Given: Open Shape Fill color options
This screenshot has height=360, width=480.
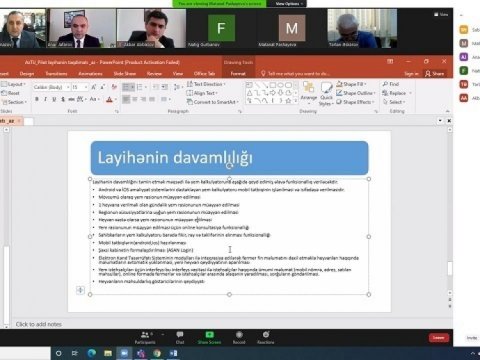Looking at the screenshot, I should click(351, 84).
